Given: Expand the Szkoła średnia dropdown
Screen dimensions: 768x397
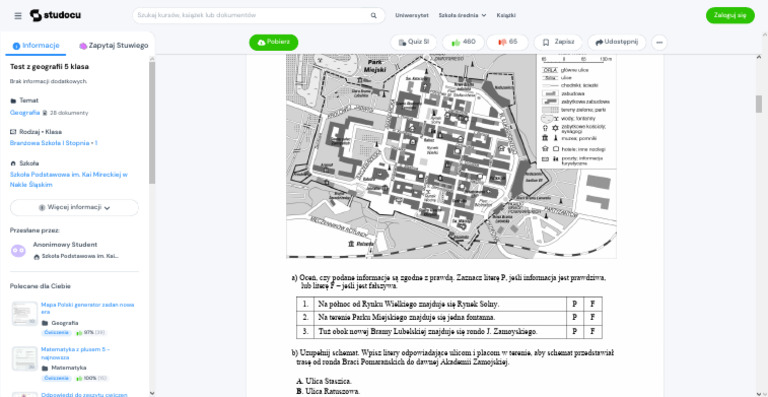Looking at the screenshot, I should pos(462,16).
